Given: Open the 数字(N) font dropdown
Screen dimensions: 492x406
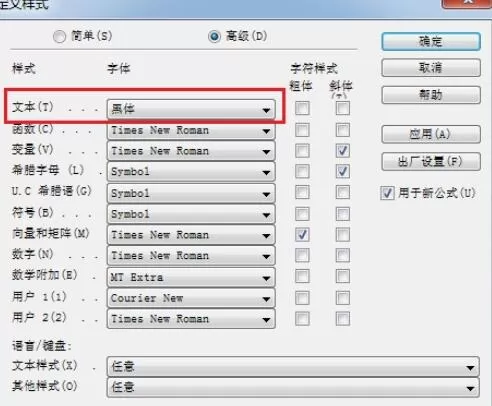Looking at the screenshot, I should pos(191,256).
